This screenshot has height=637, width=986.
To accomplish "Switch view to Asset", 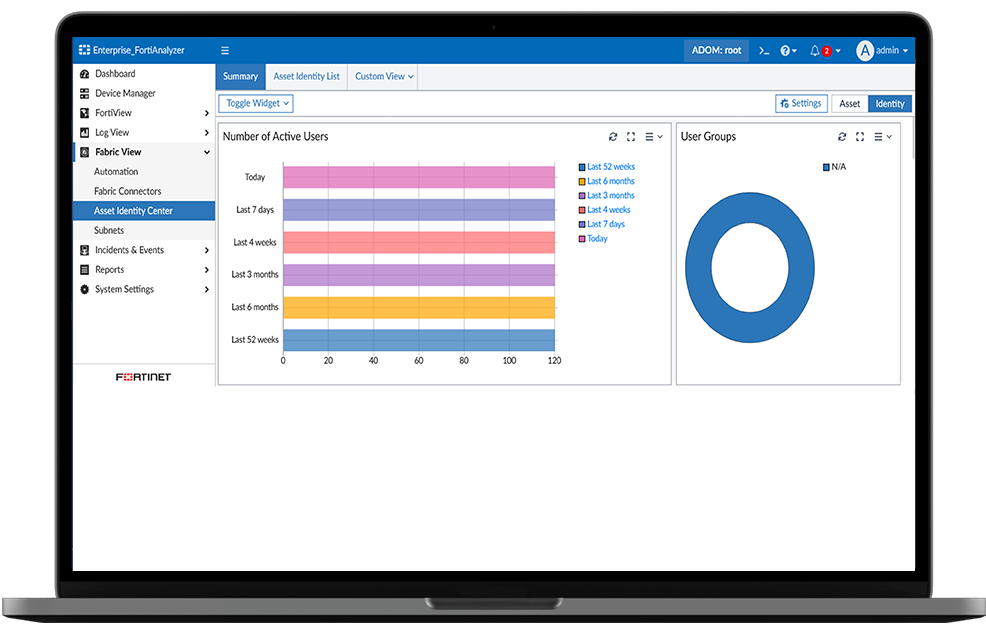I will coord(849,104).
